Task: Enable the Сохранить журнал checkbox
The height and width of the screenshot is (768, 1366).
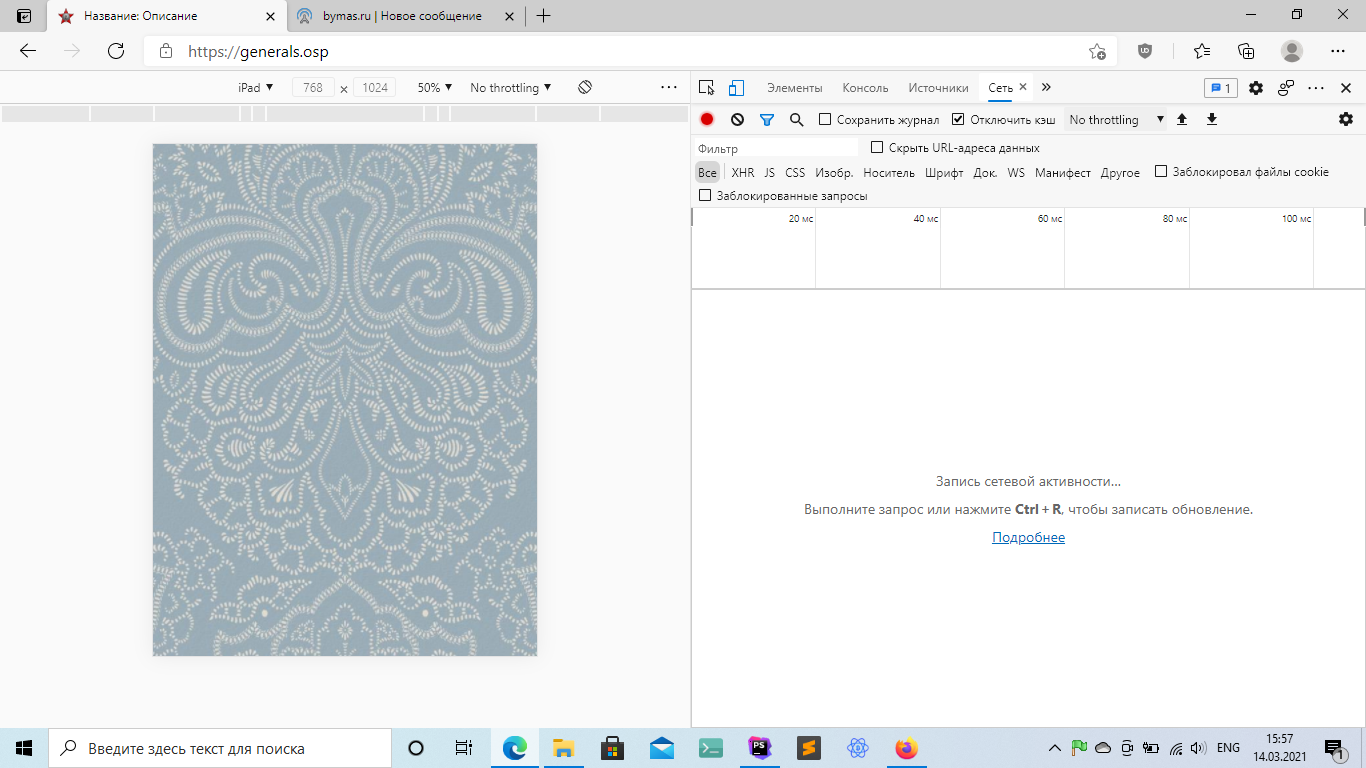Action: [x=825, y=119]
